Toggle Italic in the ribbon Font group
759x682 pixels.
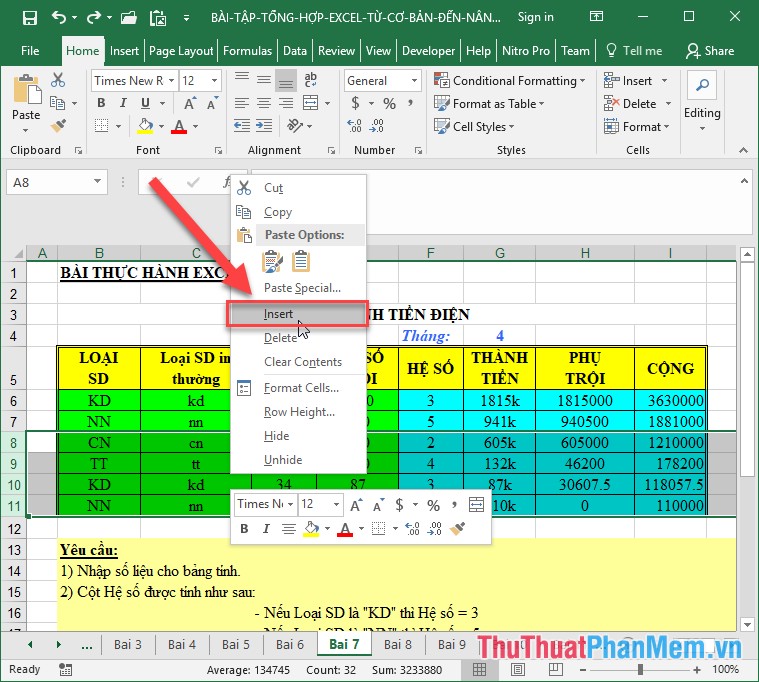123,103
